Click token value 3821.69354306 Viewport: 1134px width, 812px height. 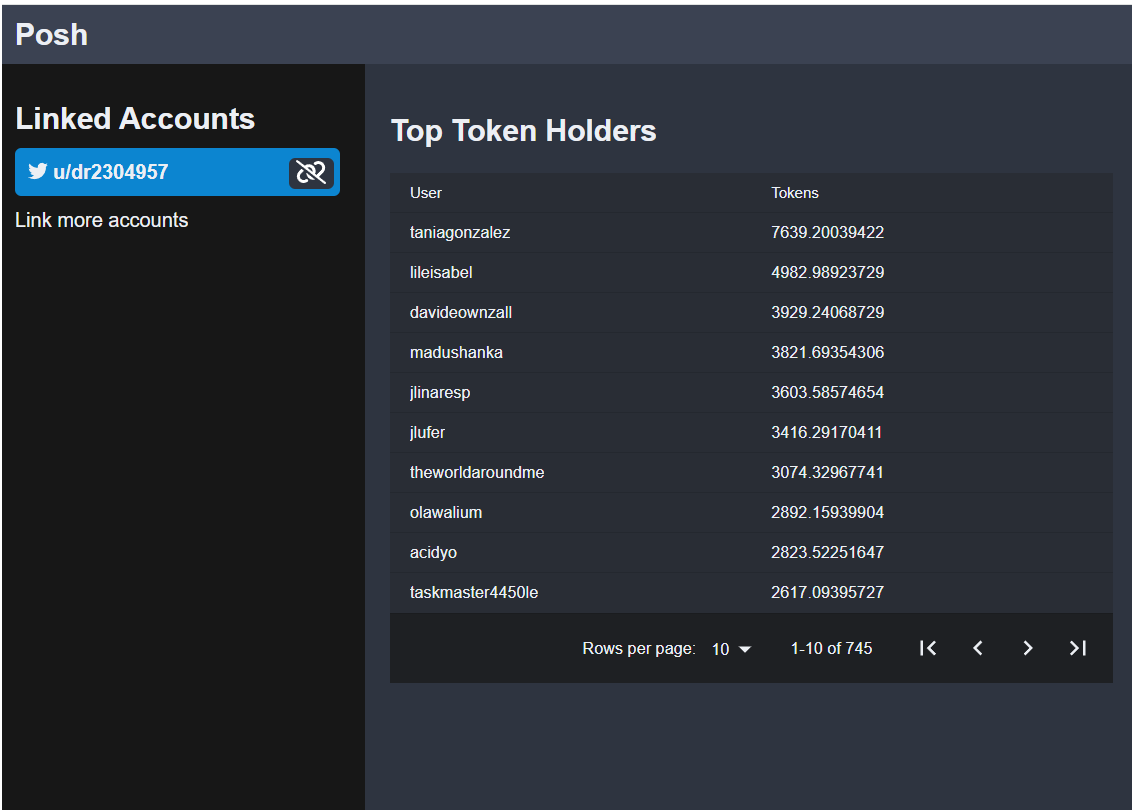point(827,352)
